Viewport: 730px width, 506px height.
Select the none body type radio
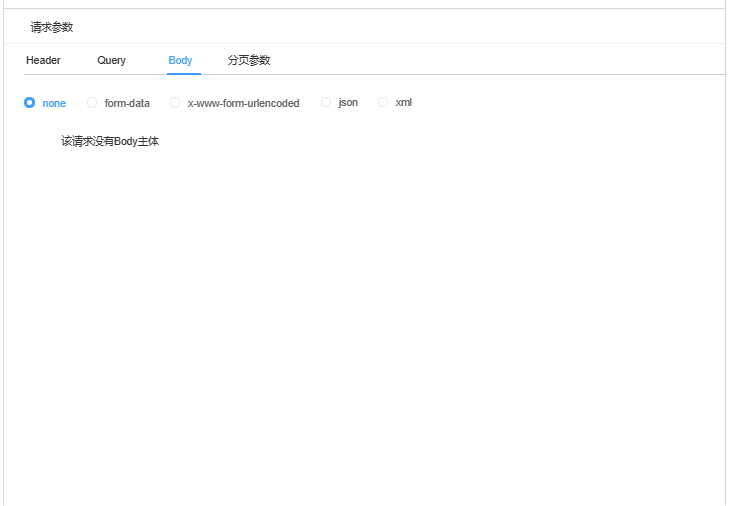click(x=29, y=102)
